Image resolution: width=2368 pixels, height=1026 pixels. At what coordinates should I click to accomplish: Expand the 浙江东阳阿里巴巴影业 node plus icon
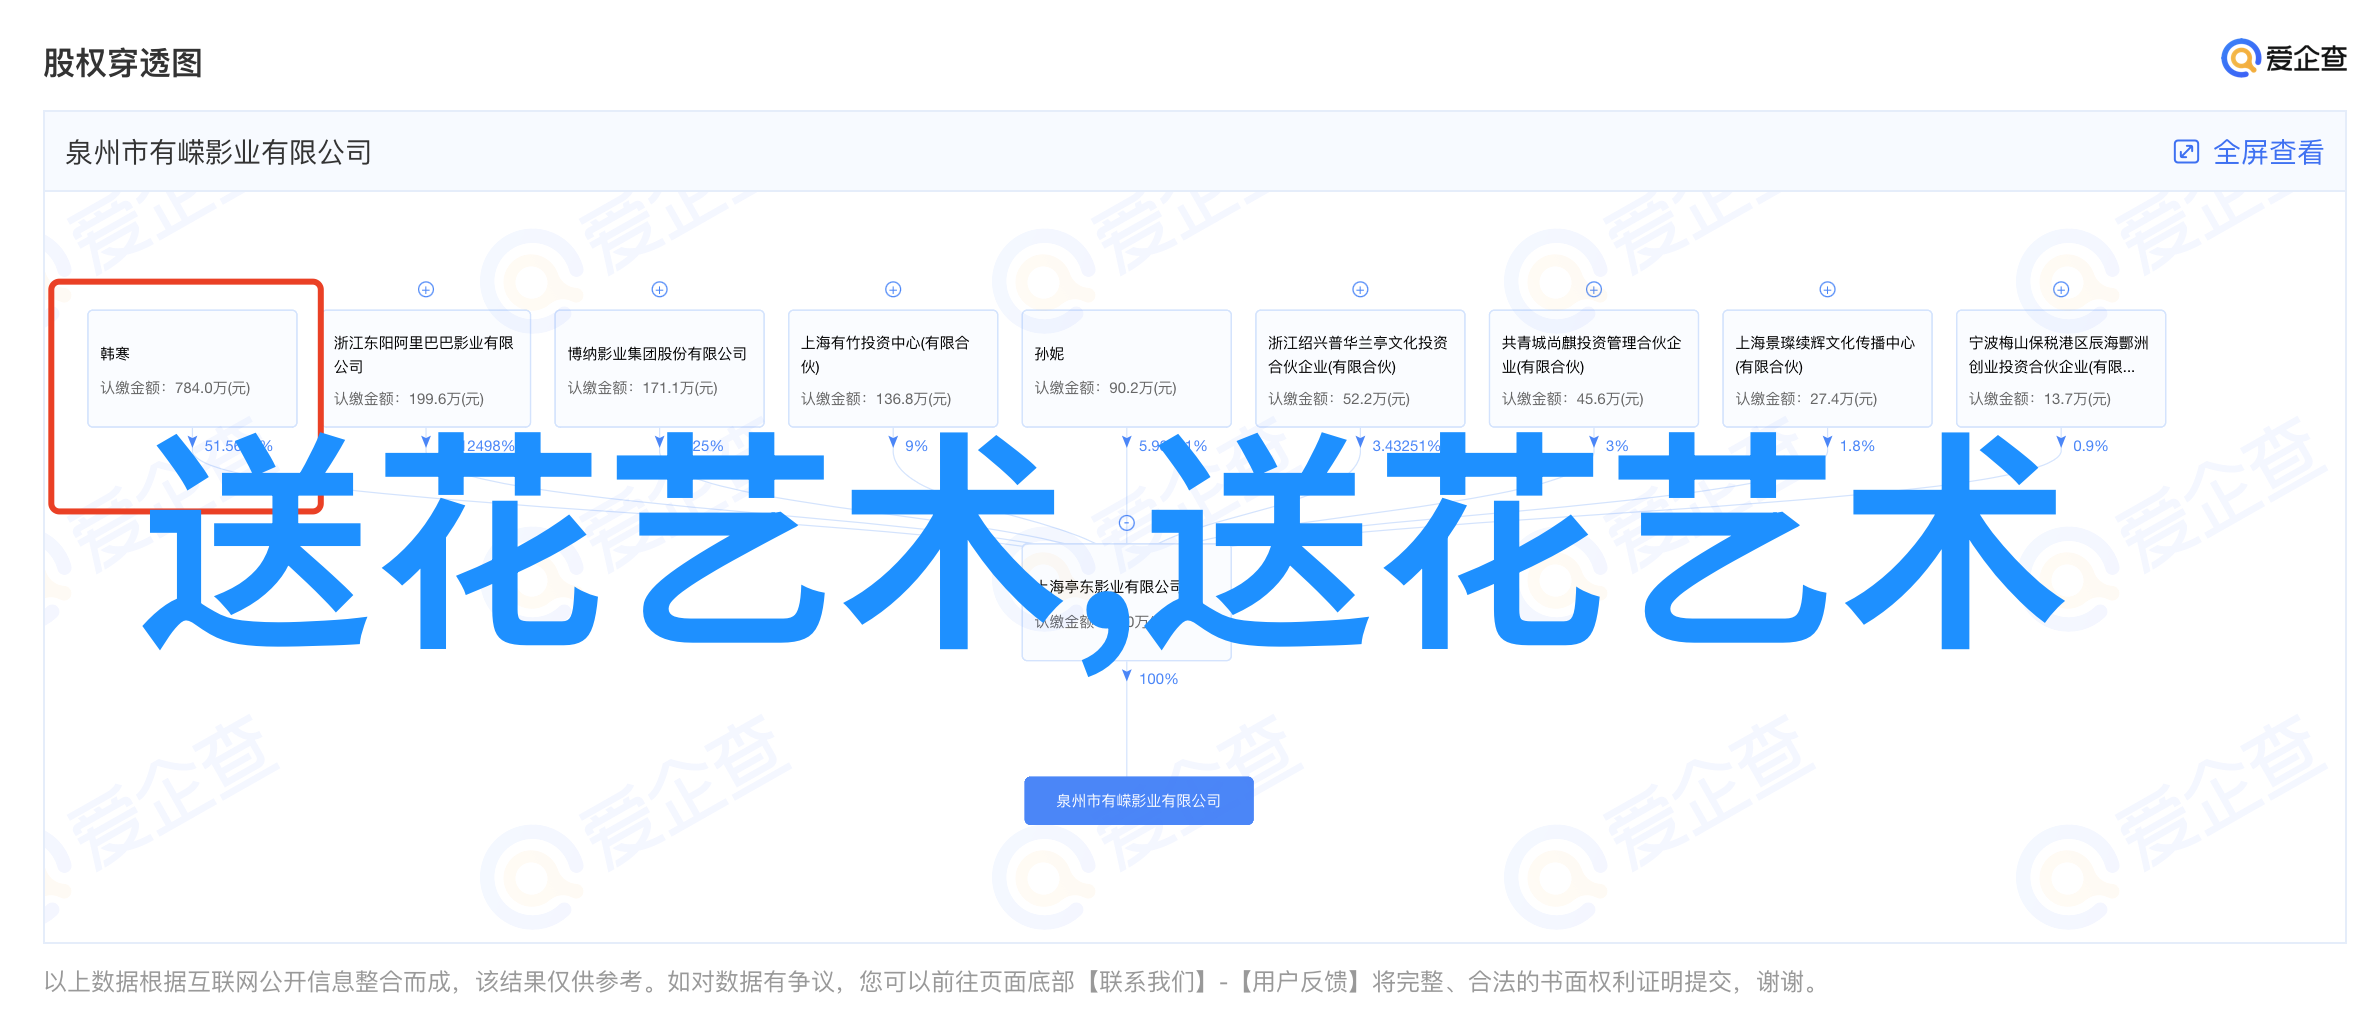pyautogui.click(x=426, y=289)
